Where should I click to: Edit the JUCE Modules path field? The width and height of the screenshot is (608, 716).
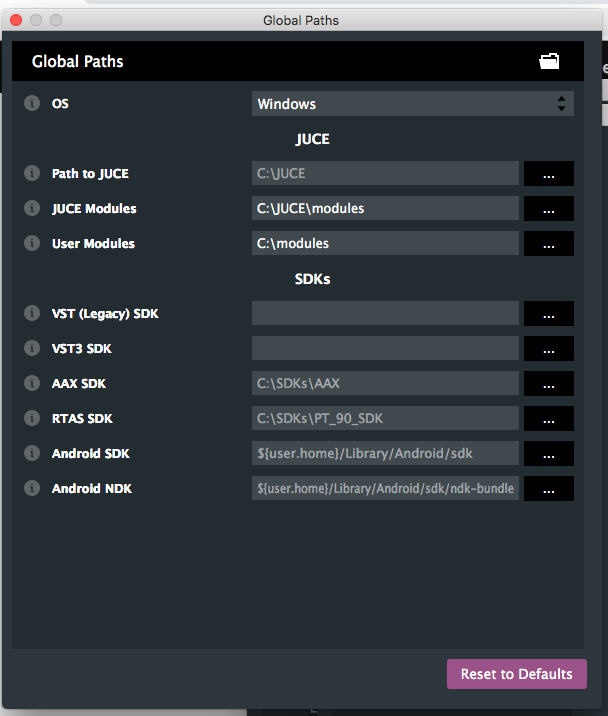click(x=385, y=208)
